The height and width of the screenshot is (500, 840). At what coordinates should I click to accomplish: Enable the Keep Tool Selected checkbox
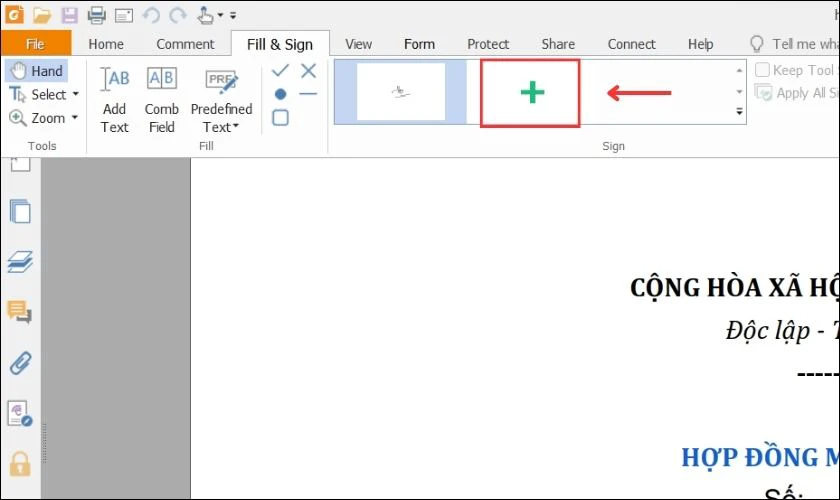coord(762,70)
